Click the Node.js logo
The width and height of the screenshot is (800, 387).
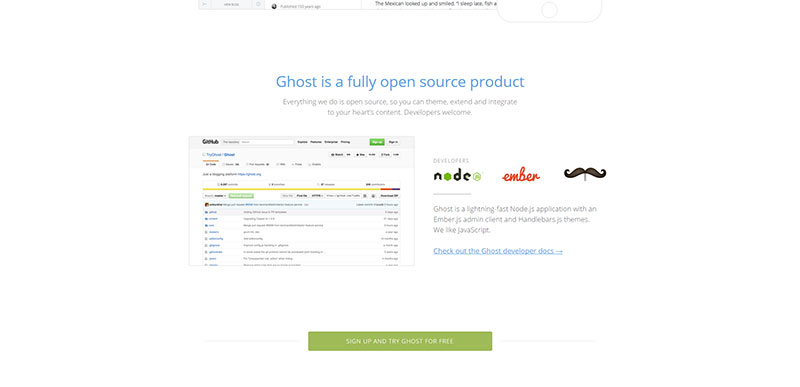(x=457, y=176)
